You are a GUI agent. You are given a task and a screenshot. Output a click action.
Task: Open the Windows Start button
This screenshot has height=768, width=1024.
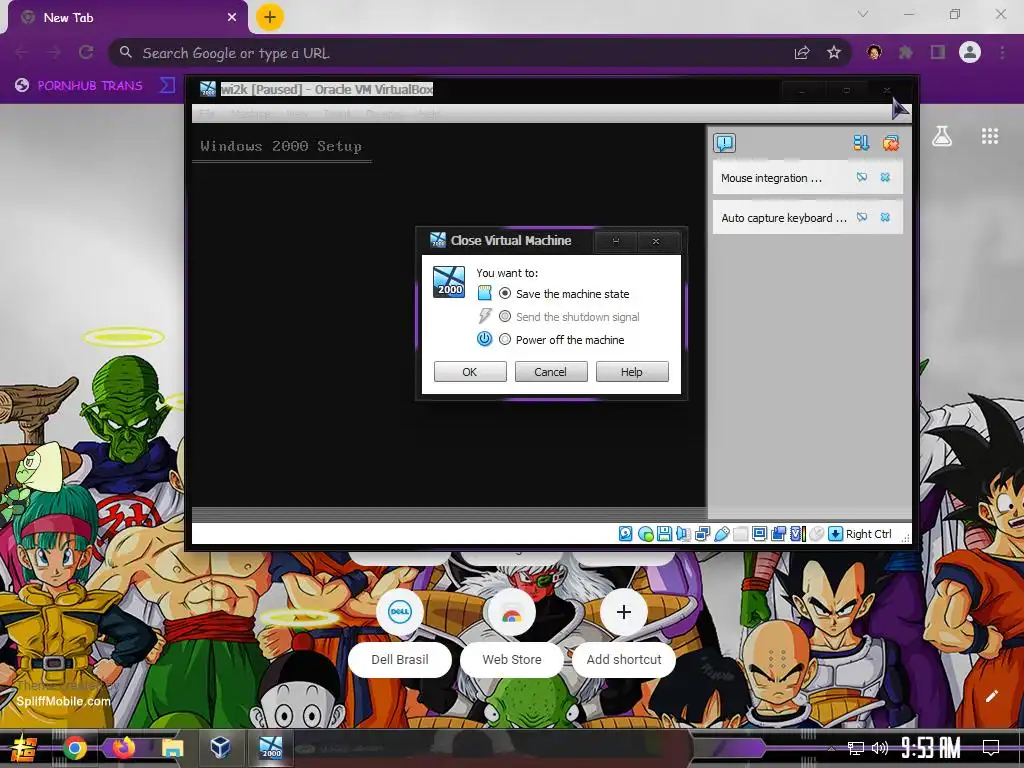[x=25, y=748]
